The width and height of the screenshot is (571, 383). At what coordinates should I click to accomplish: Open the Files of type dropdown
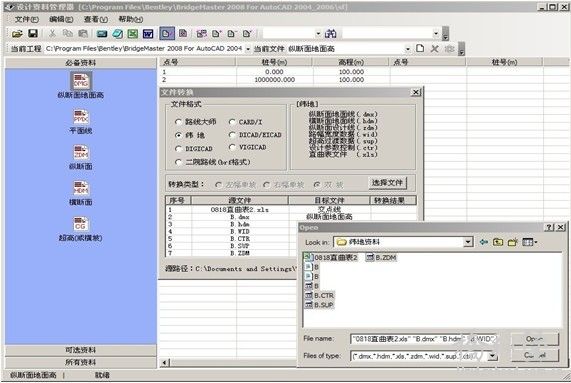pyautogui.click(x=492, y=356)
